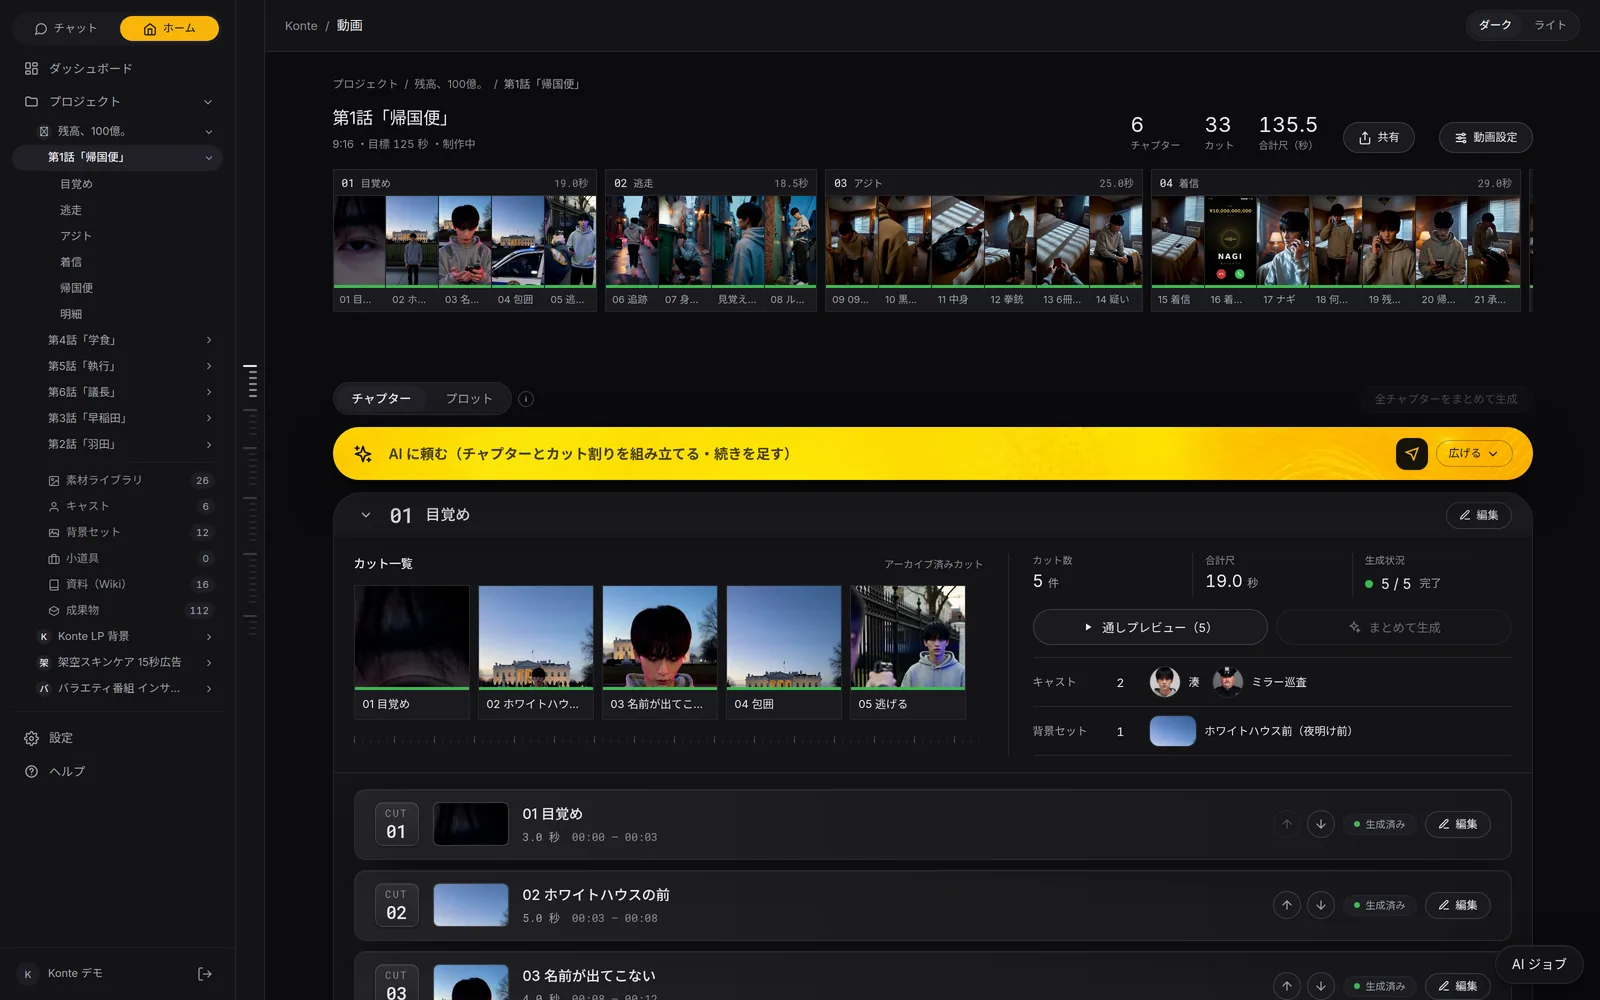Edit chapter 01 目覚め header 編集 button
This screenshot has height=1000, width=1600.
pyautogui.click(x=1478, y=516)
